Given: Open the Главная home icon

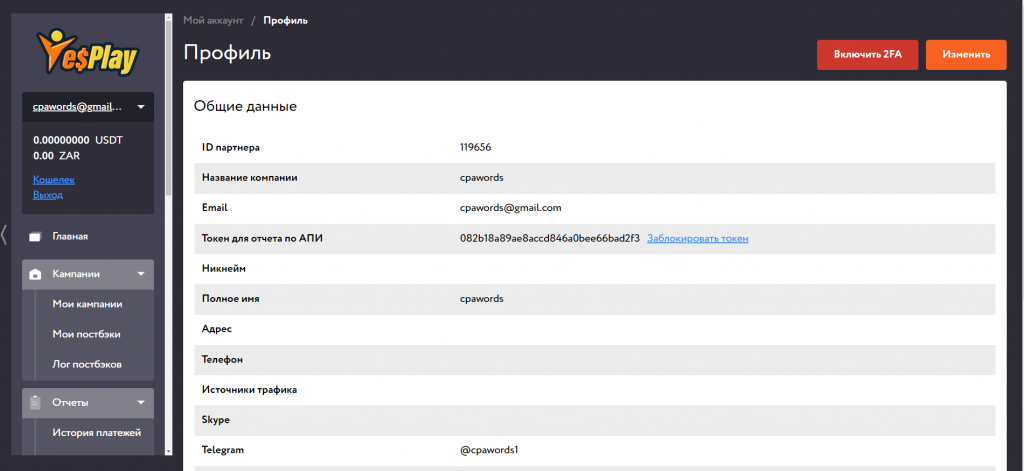Looking at the screenshot, I should click(x=35, y=237).
